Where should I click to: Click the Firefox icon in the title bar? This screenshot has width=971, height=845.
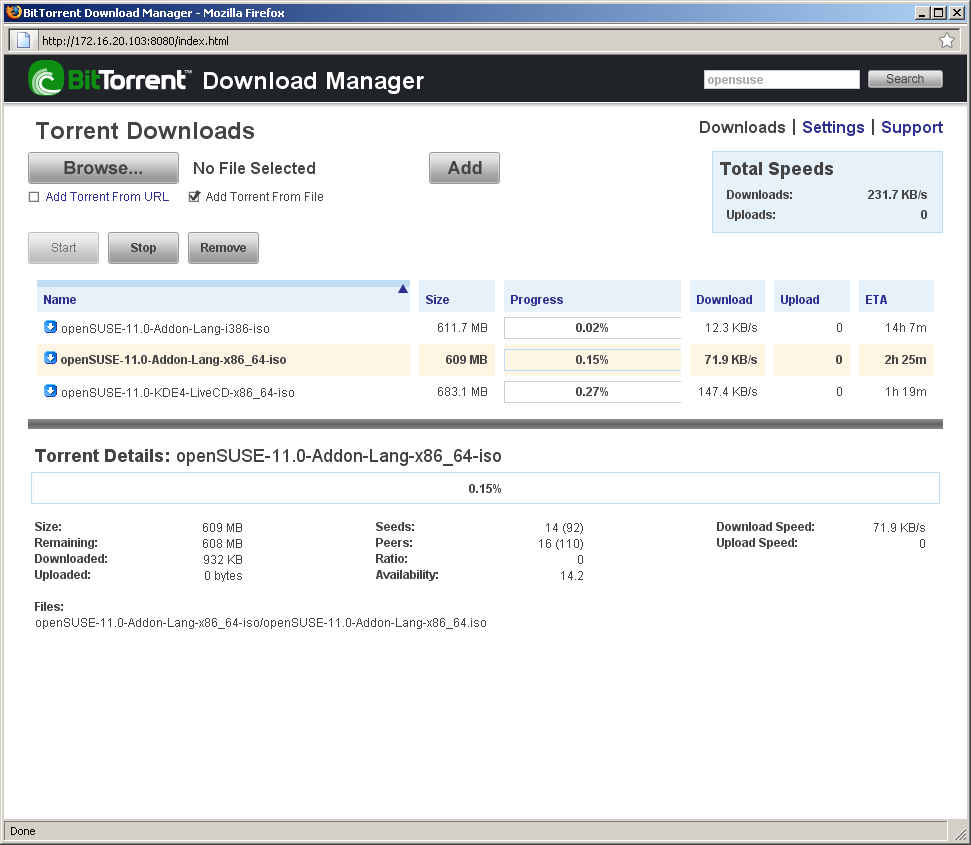click(14, 12)
